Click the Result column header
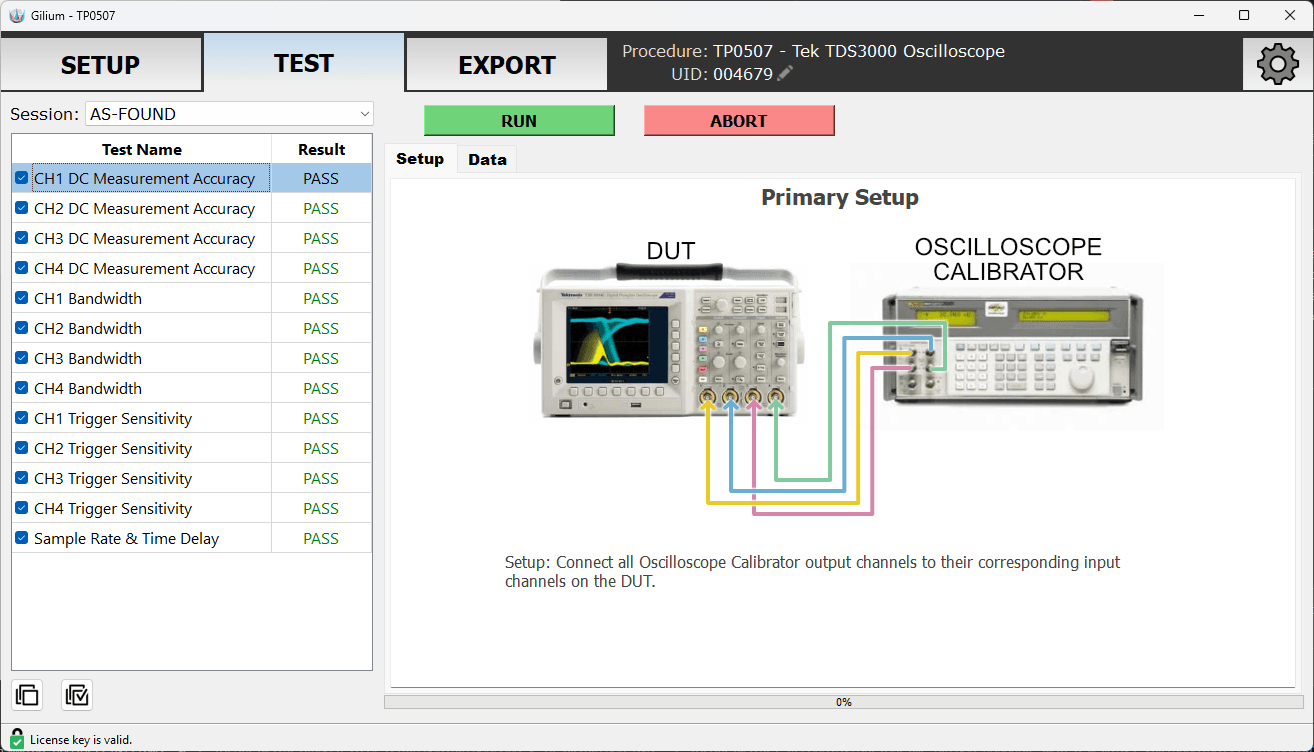Screen dimensions: 1314x752 click(x=322, y=149)
